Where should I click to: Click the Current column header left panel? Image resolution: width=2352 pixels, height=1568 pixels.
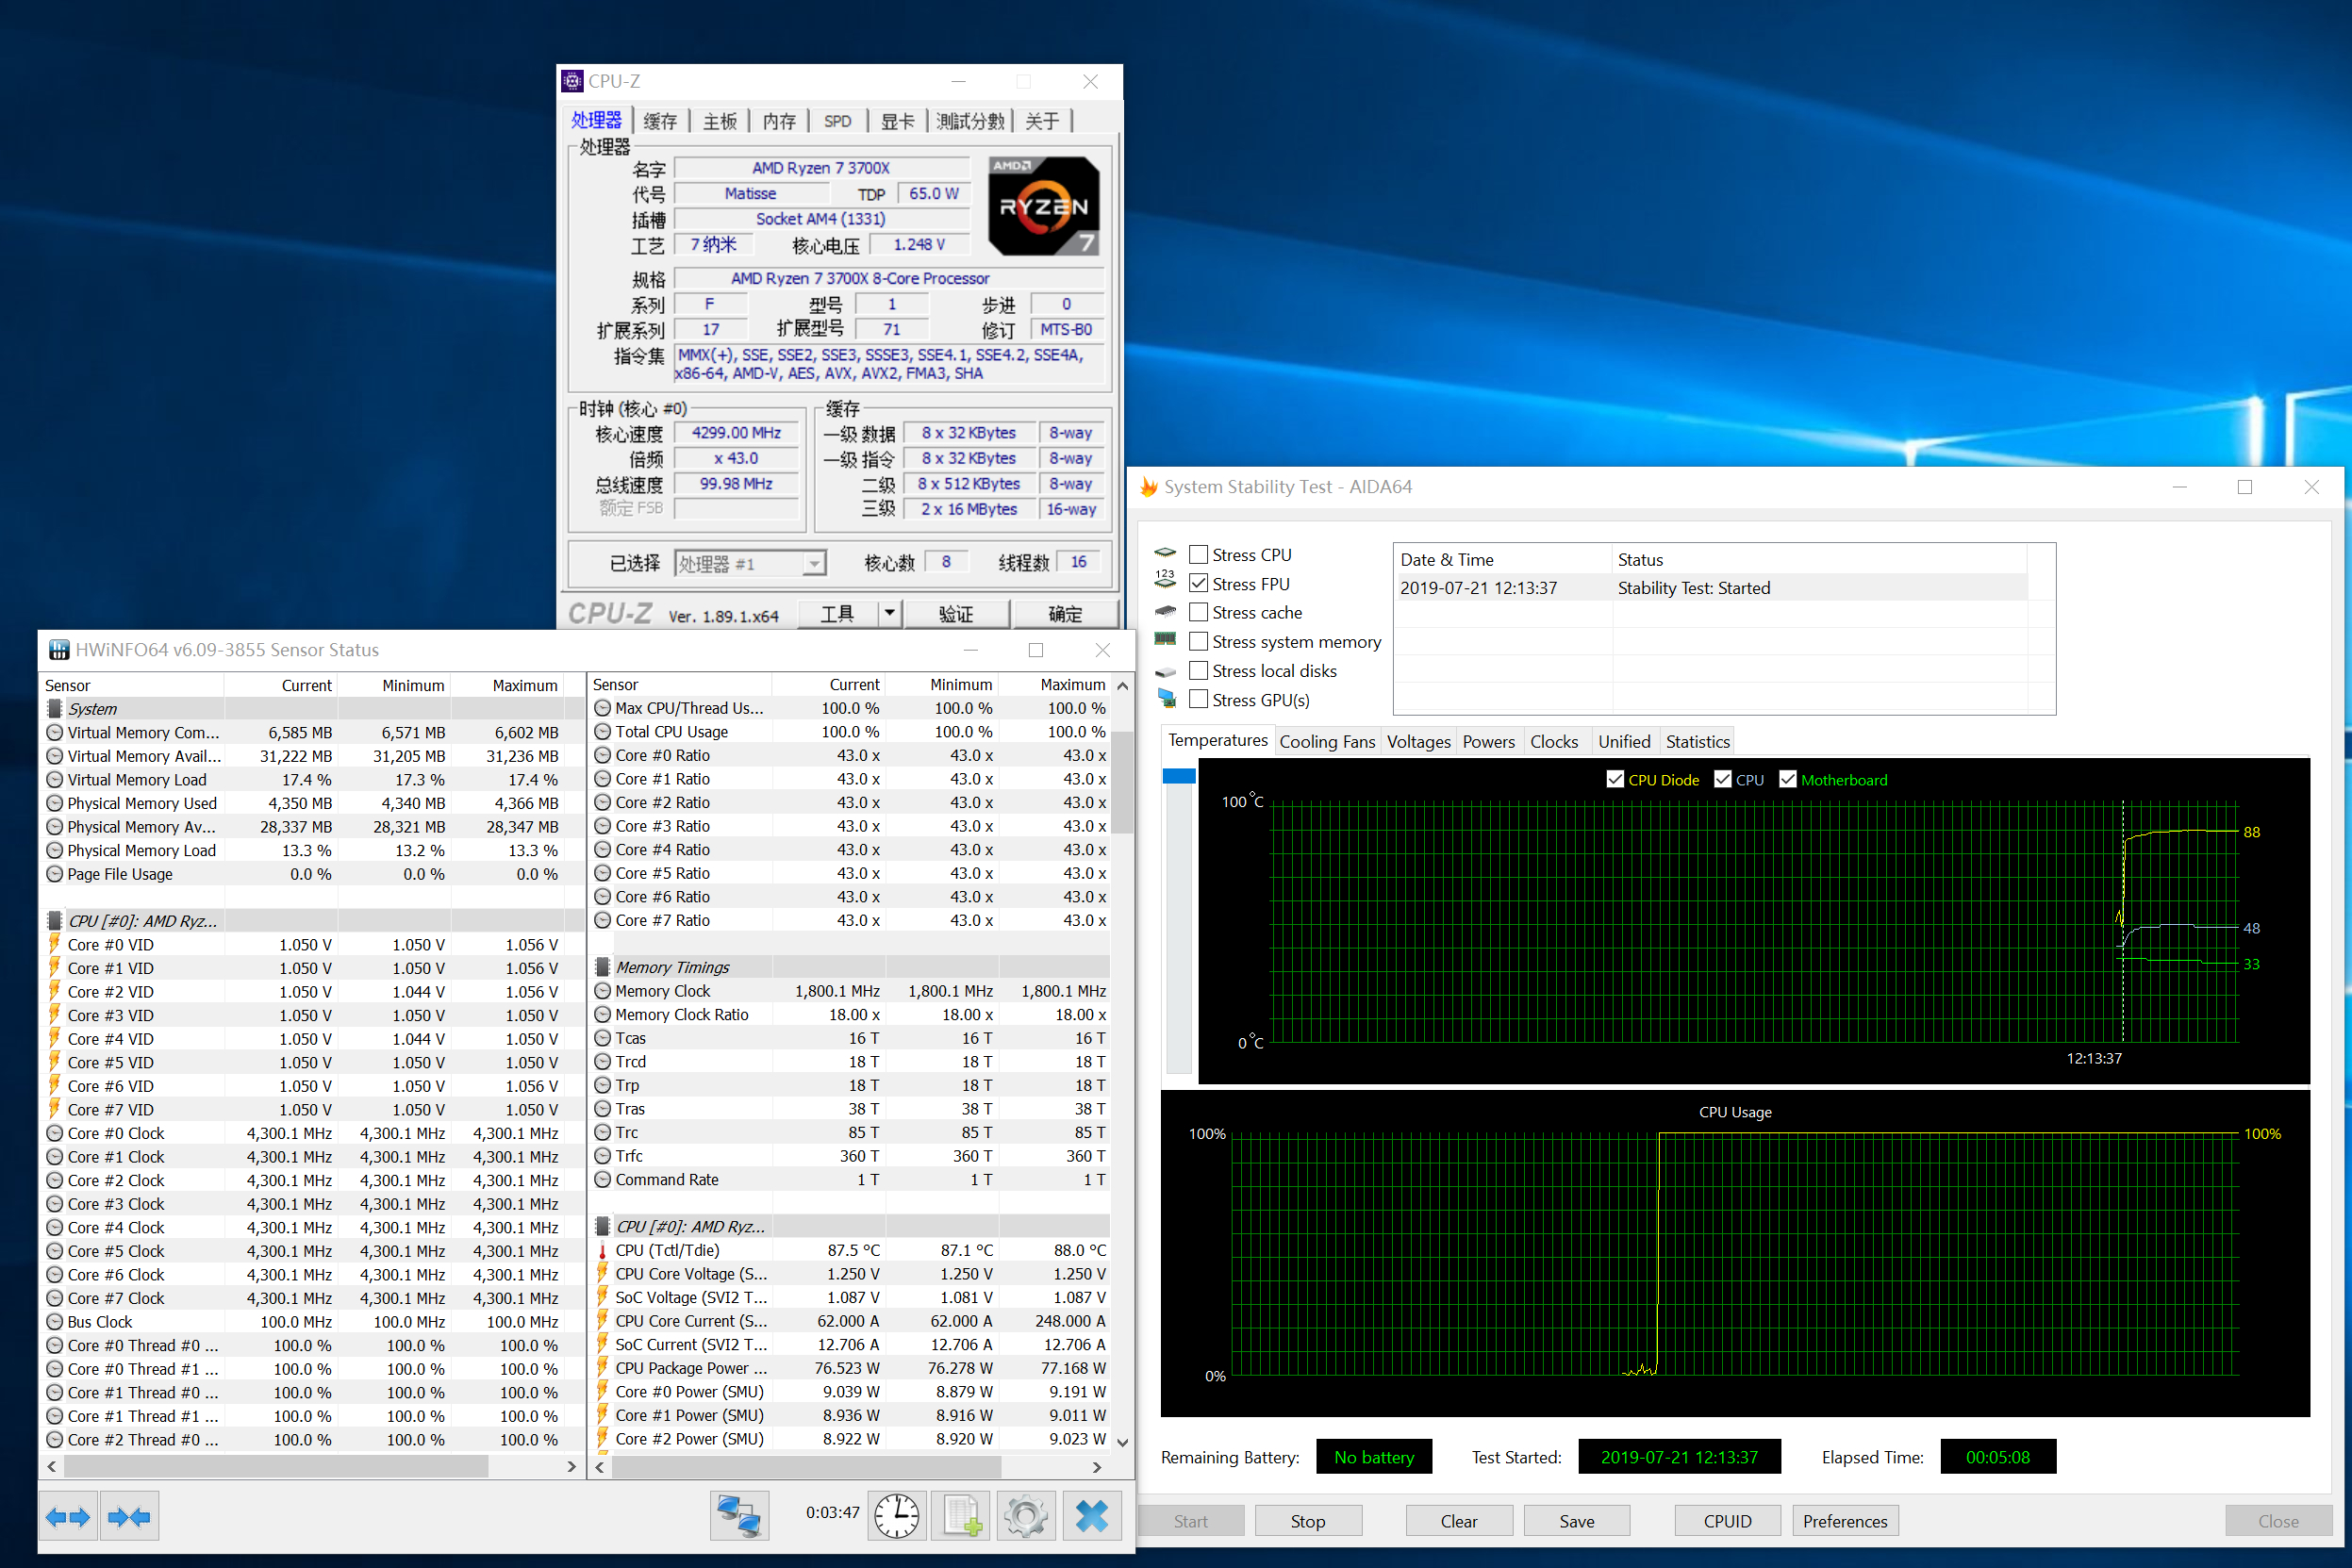tap(281, 685)
